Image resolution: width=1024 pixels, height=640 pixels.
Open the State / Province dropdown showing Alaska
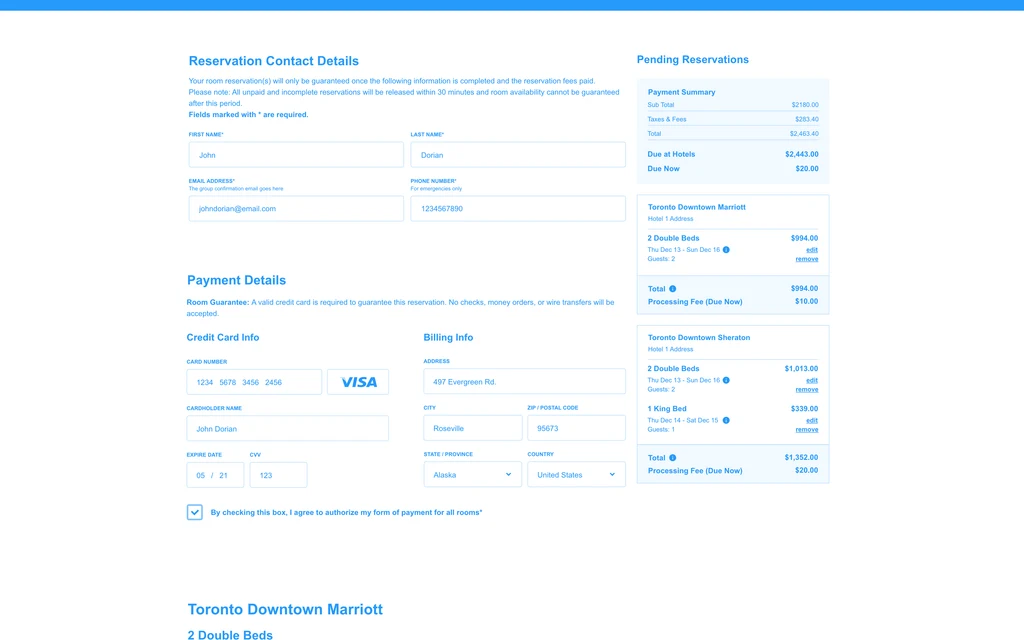tap(472, 475)
